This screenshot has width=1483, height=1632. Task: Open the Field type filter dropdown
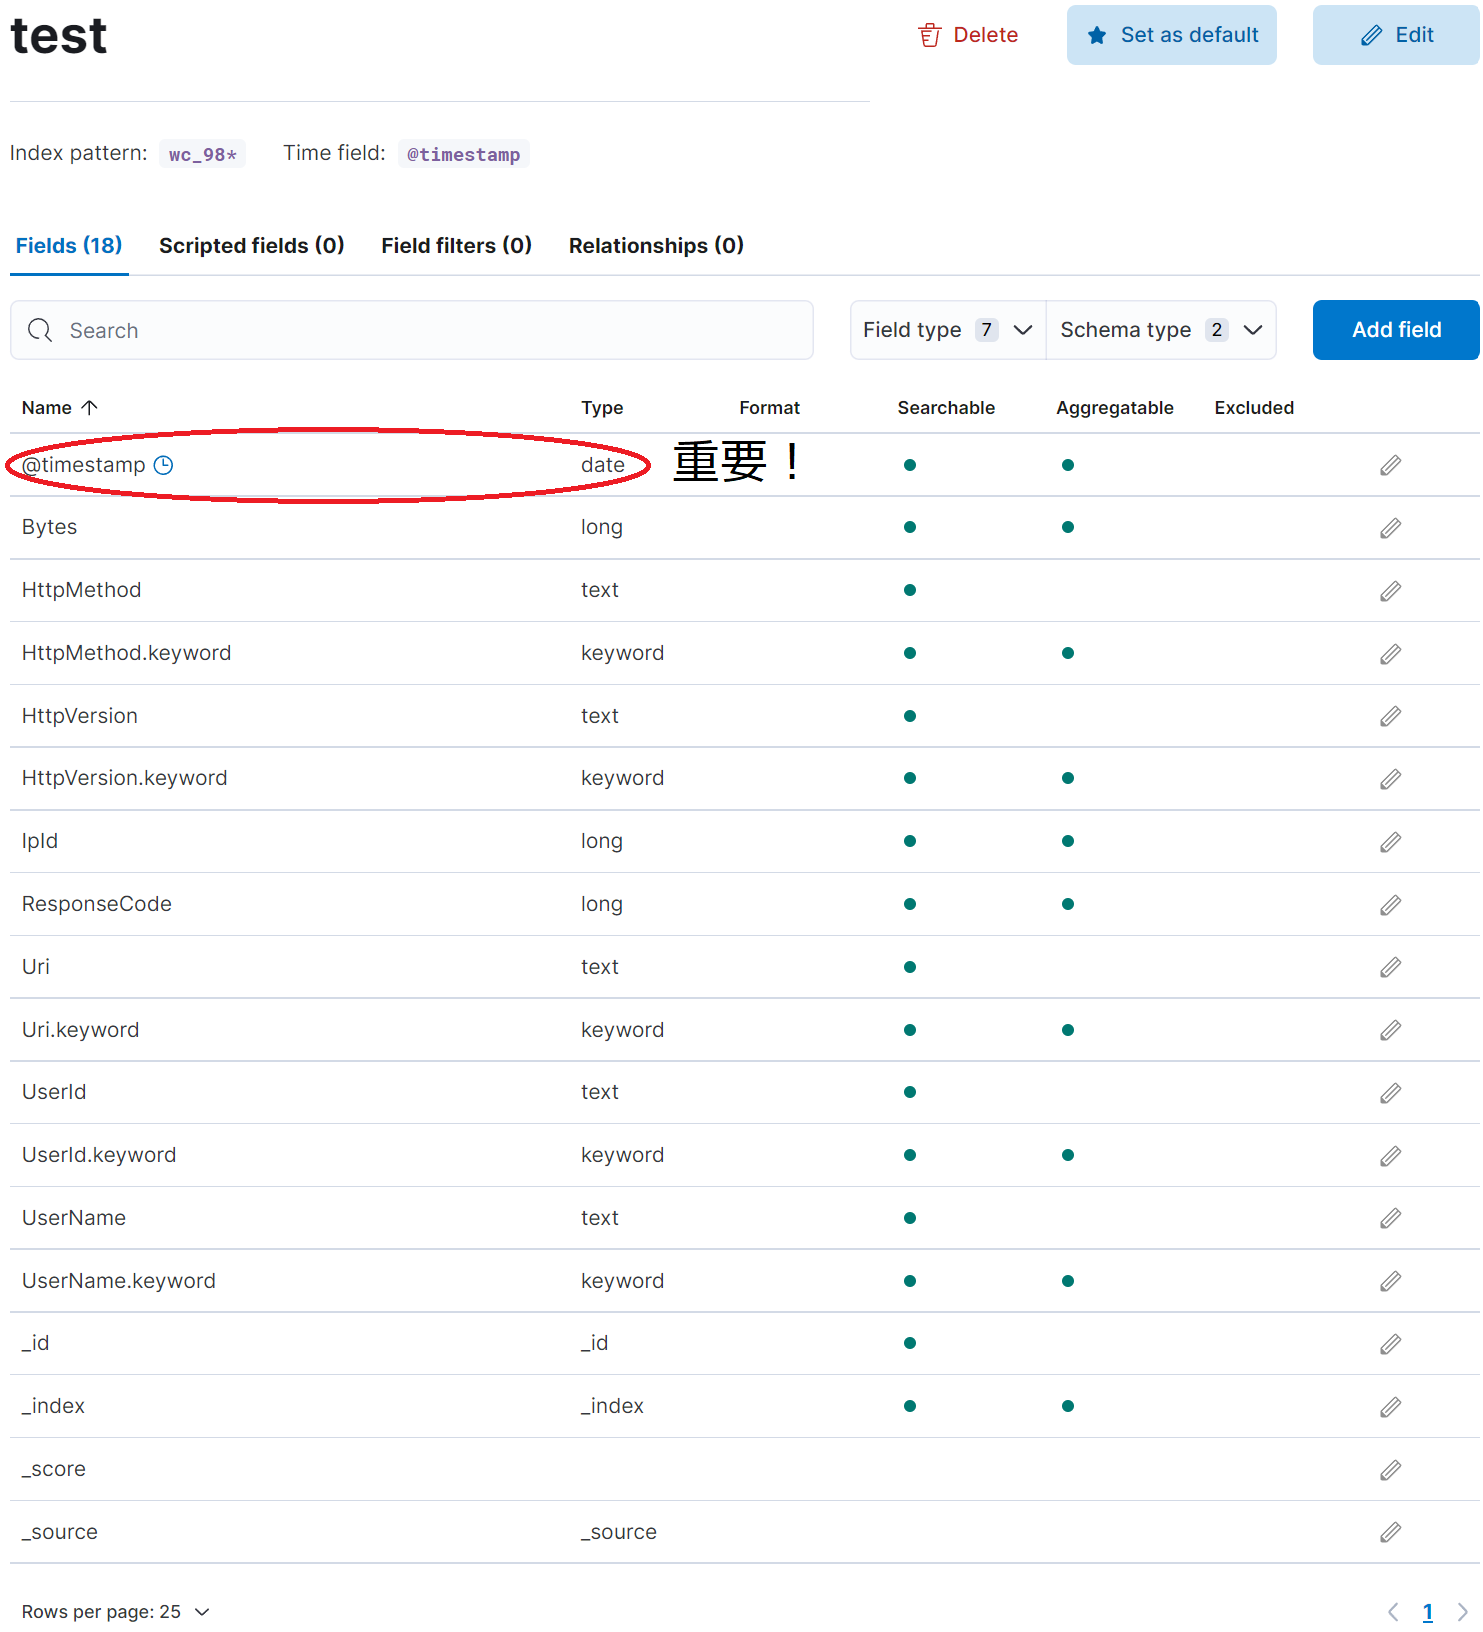point(947,330)
